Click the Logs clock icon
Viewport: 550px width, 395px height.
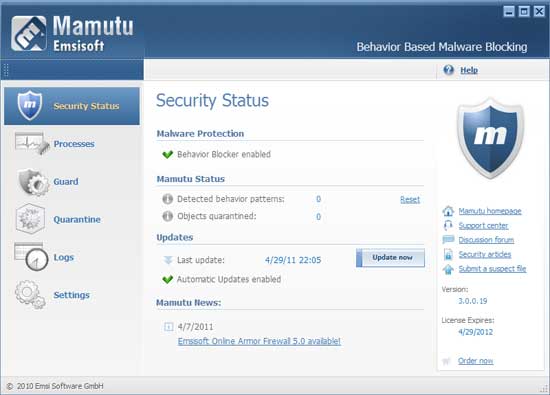(x=31, y=257)
